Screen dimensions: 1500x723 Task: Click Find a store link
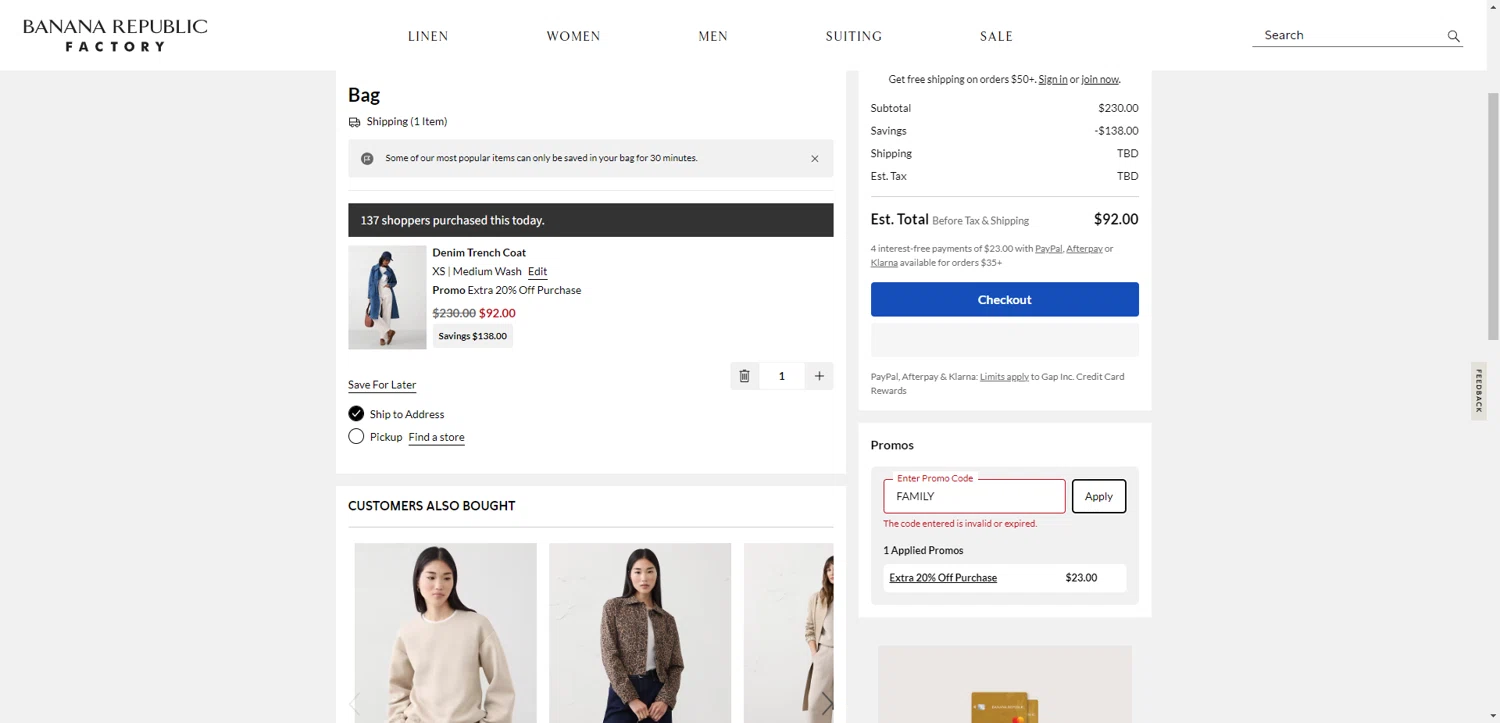point(436,437)
